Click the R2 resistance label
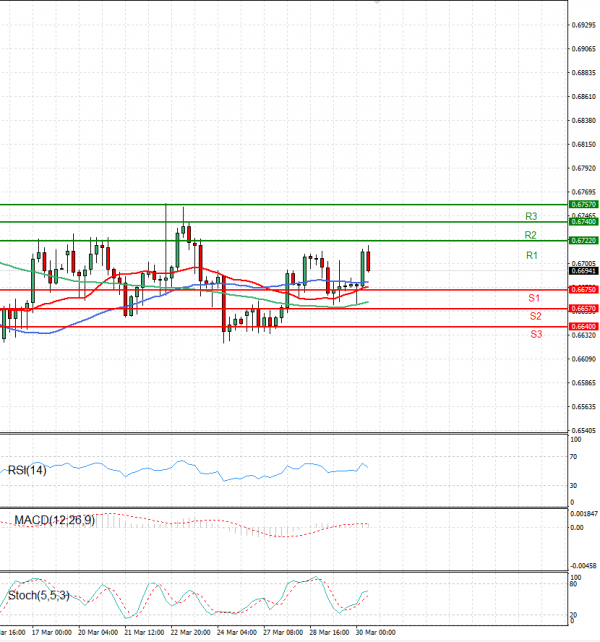The width and height of the screenshot is (600, 642). pos(532,235)
